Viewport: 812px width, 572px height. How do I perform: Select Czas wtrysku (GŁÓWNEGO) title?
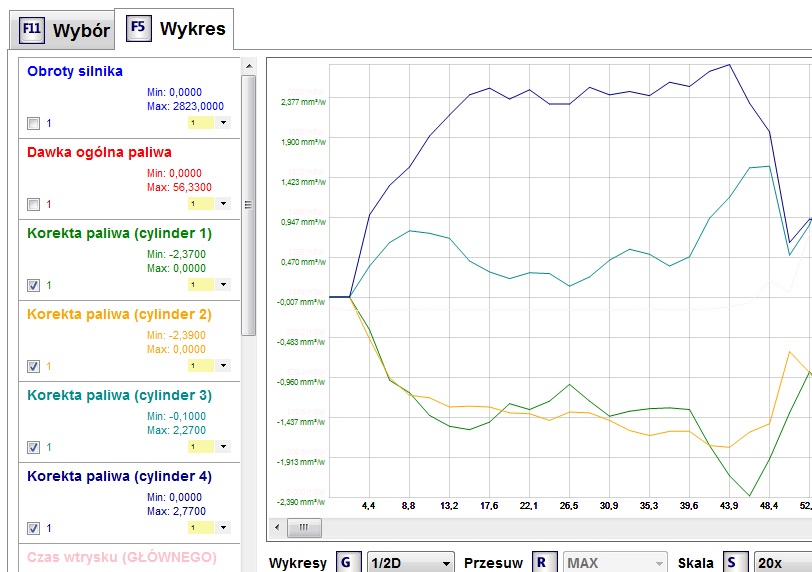[122, 558]
